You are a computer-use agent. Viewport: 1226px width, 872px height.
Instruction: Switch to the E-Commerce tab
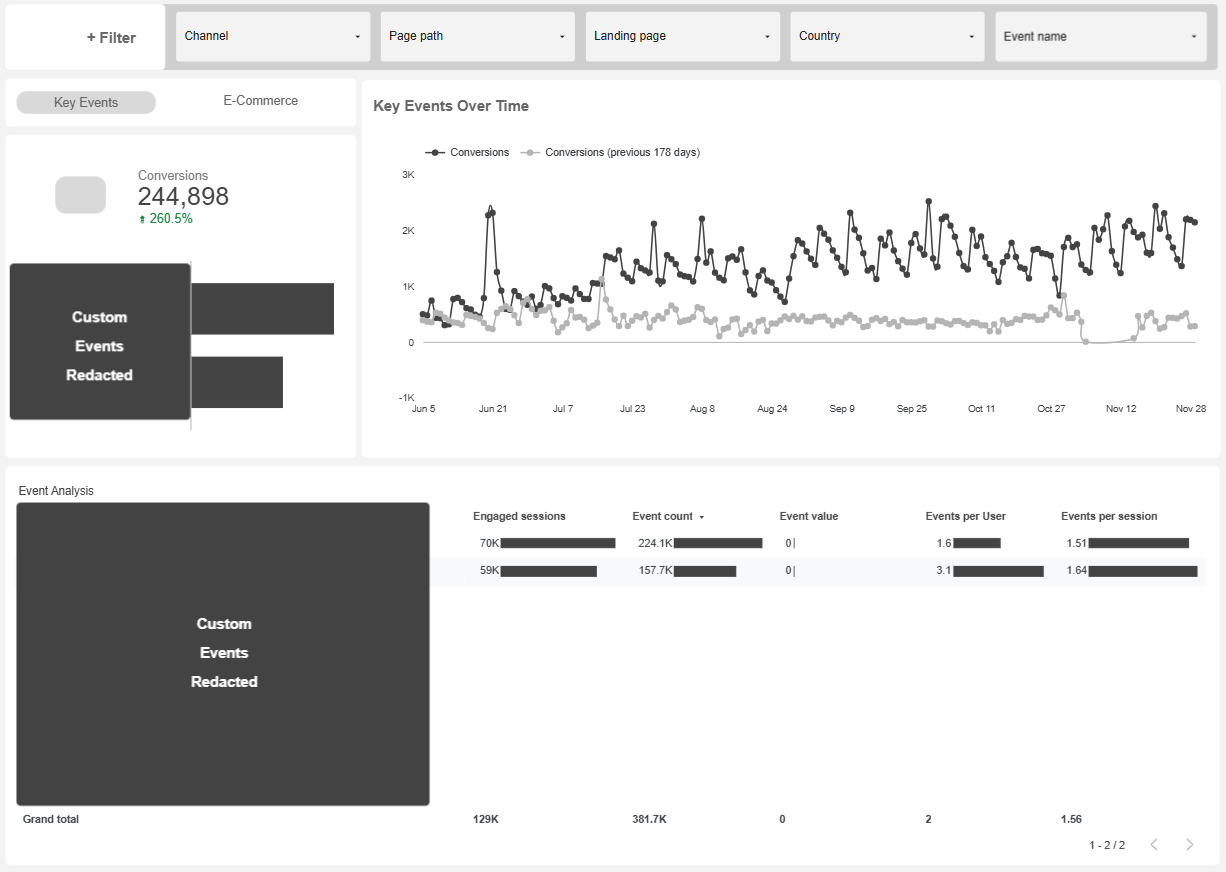(x=261, y=100)
